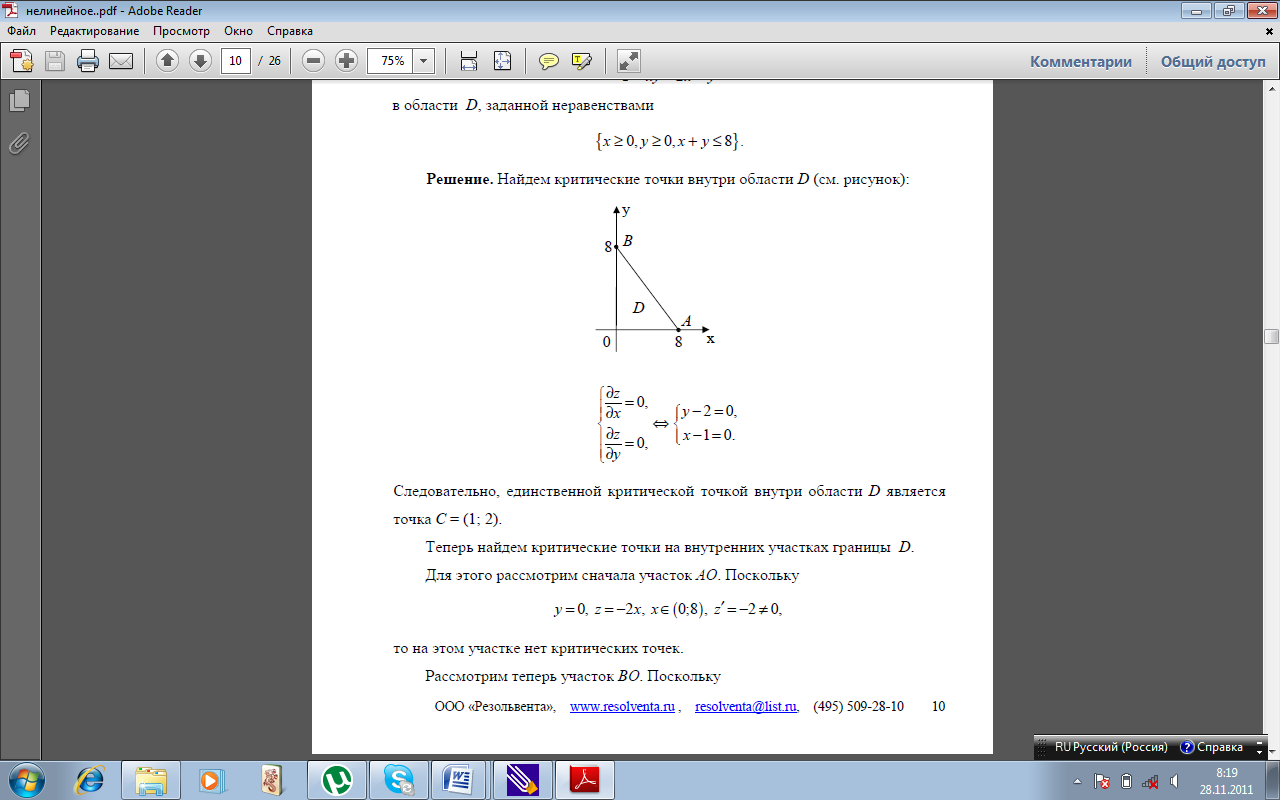This screenshot has width=1280, height=800.
Task: Go to next page down arrow
Action: [199, 61]
